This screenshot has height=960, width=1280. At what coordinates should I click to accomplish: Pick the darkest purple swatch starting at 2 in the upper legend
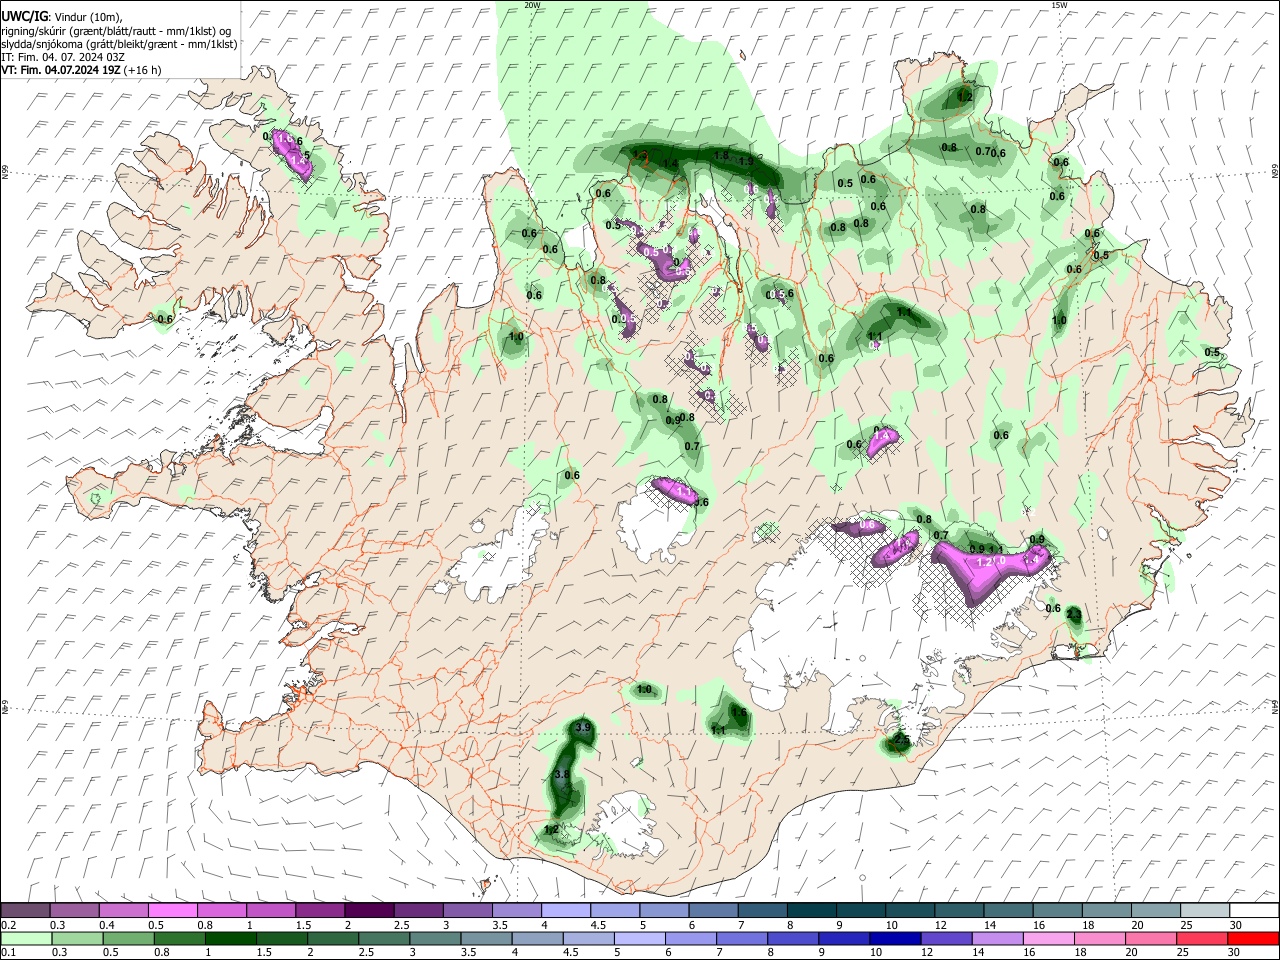(368, 911)
